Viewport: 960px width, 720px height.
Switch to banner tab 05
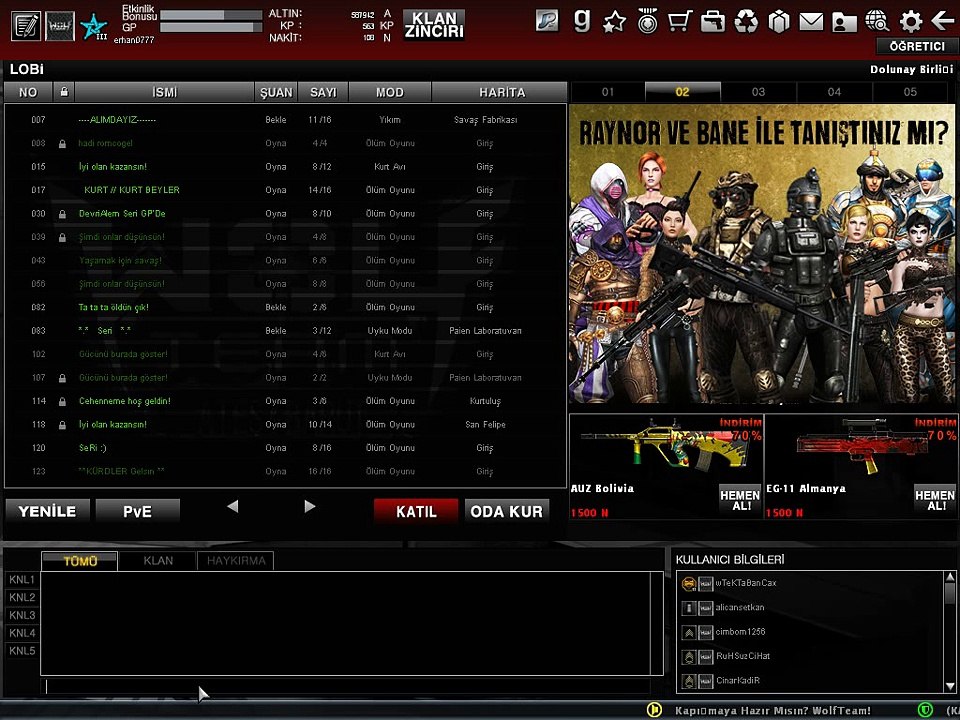(x=910, y=92)
